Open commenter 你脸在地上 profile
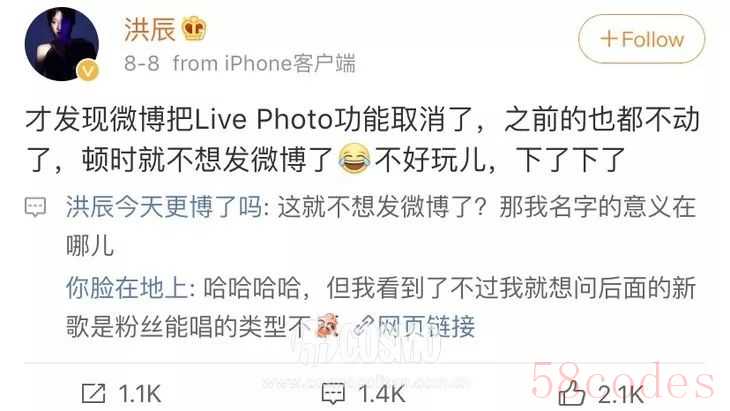 [127, 287]
